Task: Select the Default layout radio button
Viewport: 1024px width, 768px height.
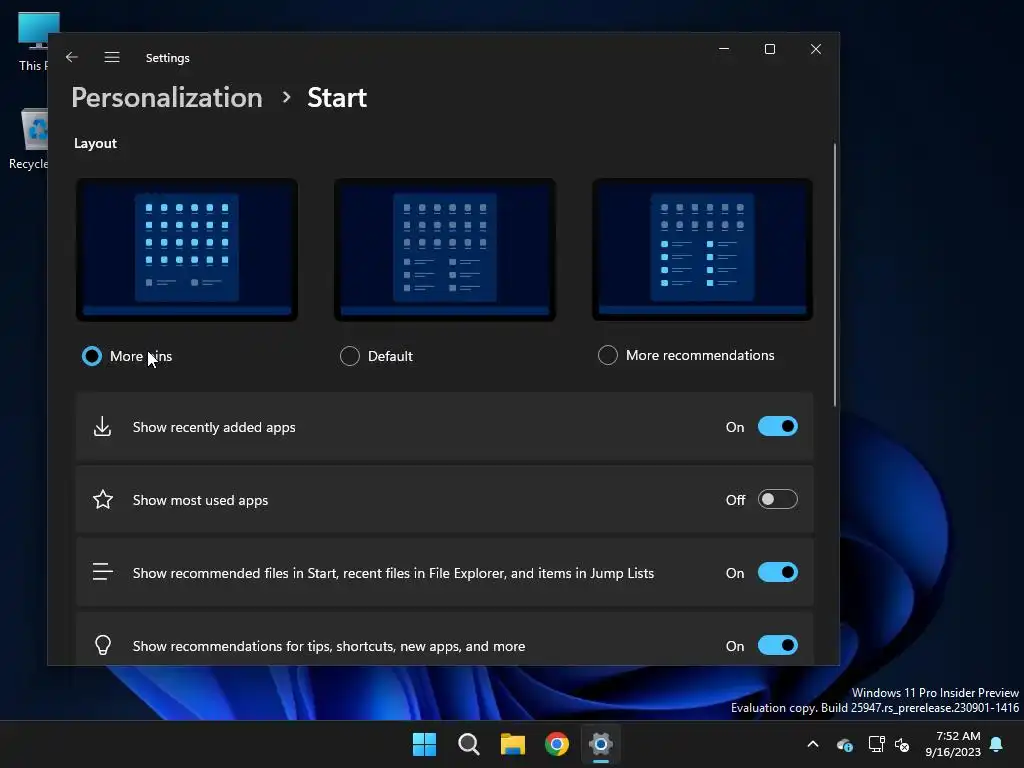Action: (x=349, y=356)
